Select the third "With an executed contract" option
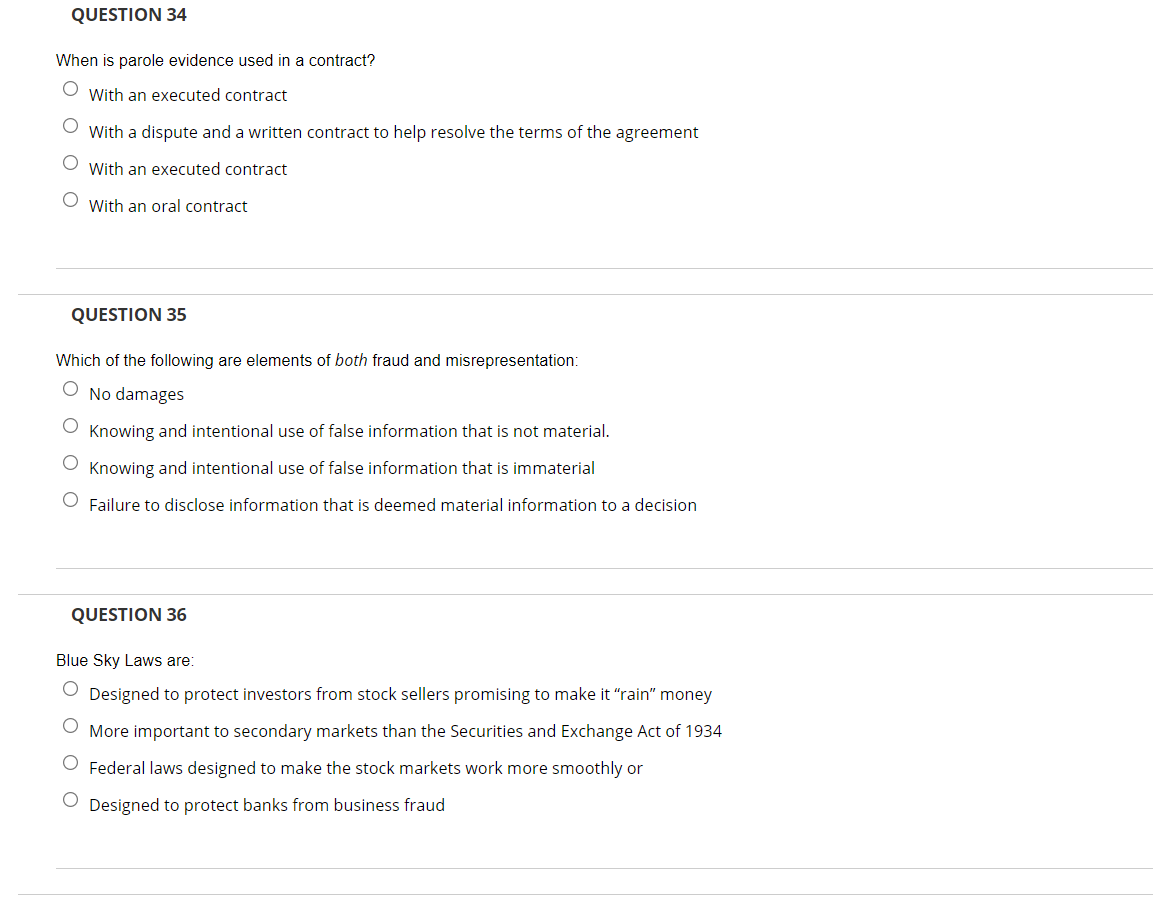This screenshot has width=1153, height=897. 70,162
